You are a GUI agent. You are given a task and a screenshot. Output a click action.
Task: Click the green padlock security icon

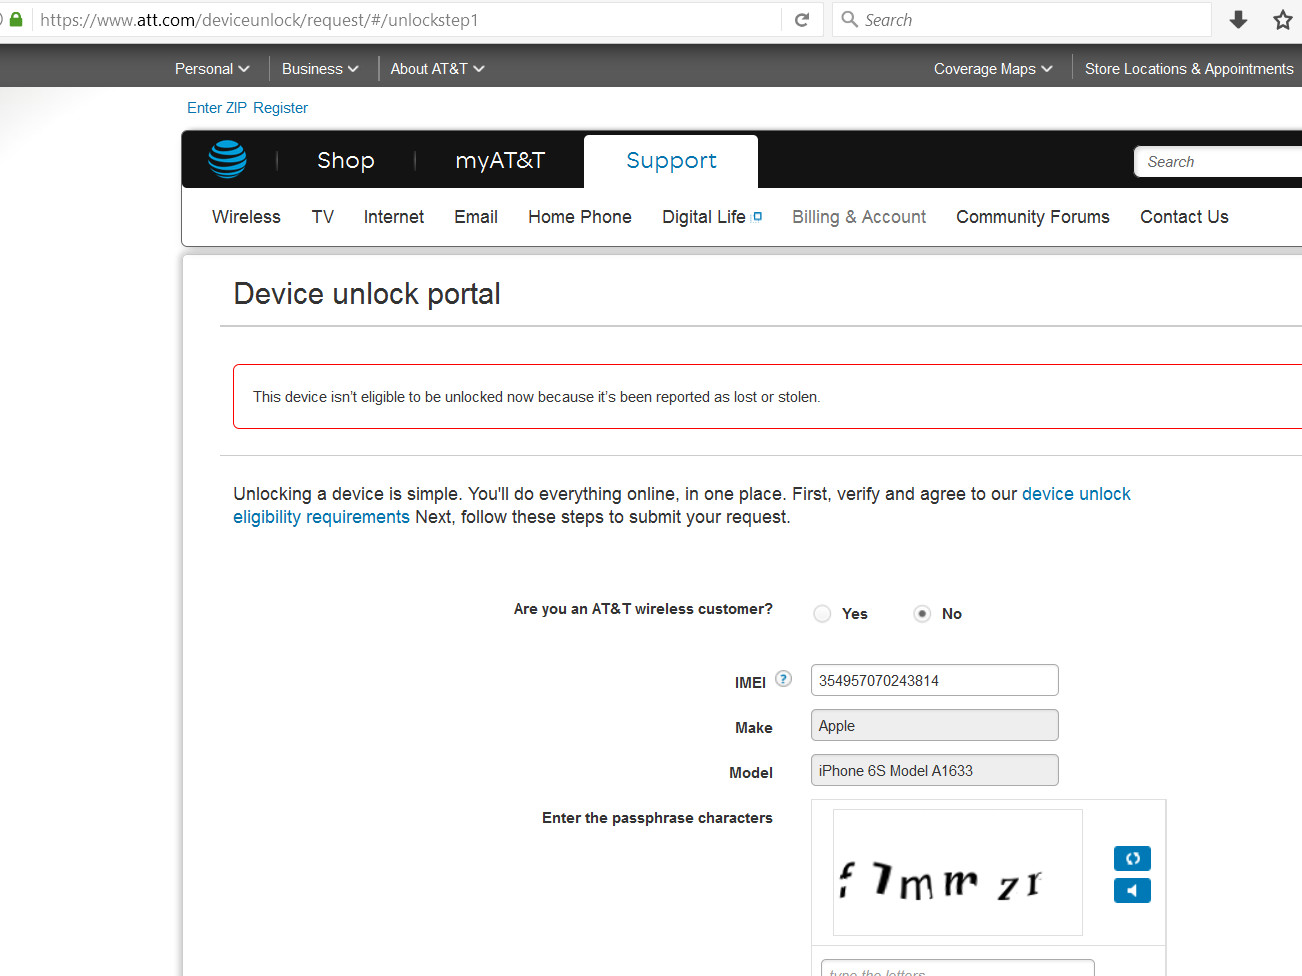tap(16, 20)
